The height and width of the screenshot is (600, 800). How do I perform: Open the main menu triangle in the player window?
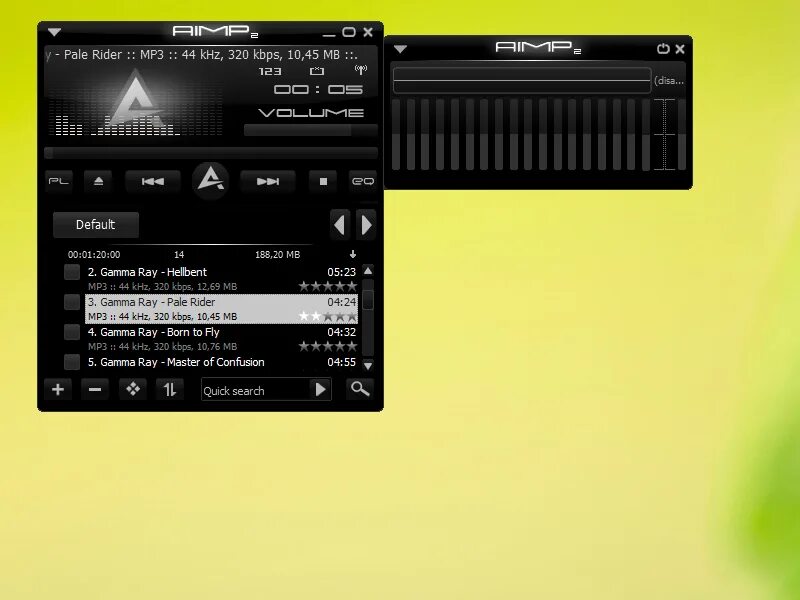point(55,32)
